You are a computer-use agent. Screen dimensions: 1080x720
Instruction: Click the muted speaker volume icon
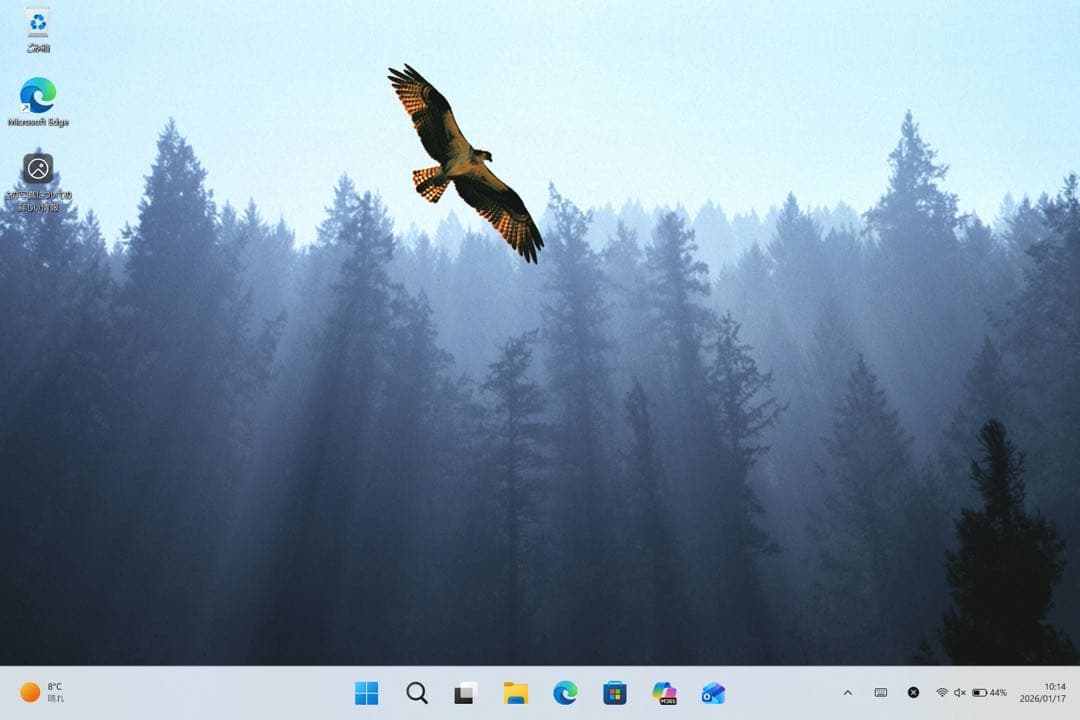pos(960,693)
